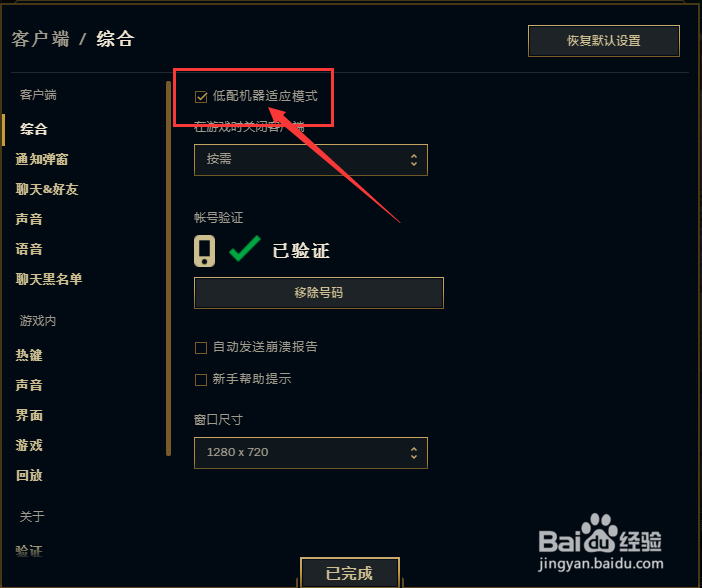The width and height of the screenshot is (702, 588).
Task: Select 聊天&好友 in the sidebar
Action: tap(47, 189)
